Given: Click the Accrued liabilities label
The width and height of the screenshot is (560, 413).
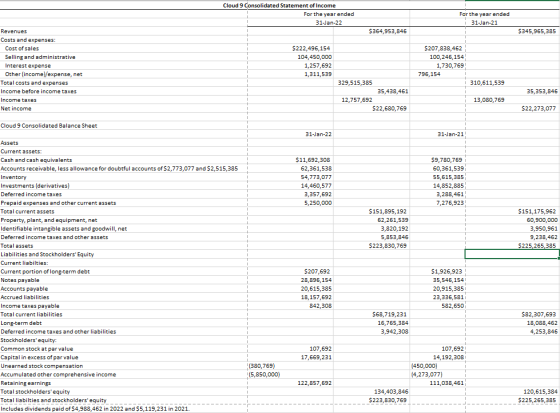Looking at the screenshot, I should coord(25,297).
